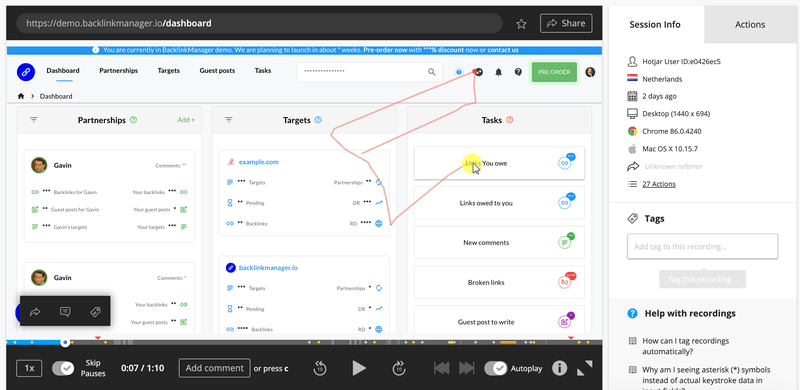
Task: Click the Broken links red icon
Action: pyautogui.click(x=565, y=282)
